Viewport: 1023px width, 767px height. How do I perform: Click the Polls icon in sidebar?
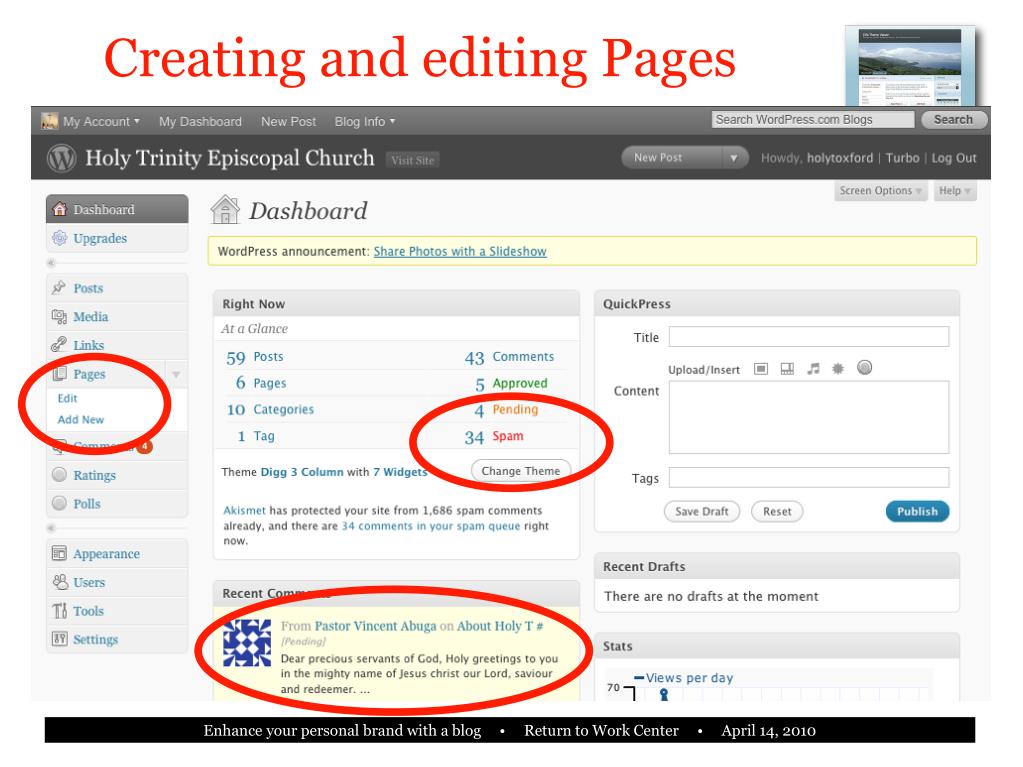[59, 504]
